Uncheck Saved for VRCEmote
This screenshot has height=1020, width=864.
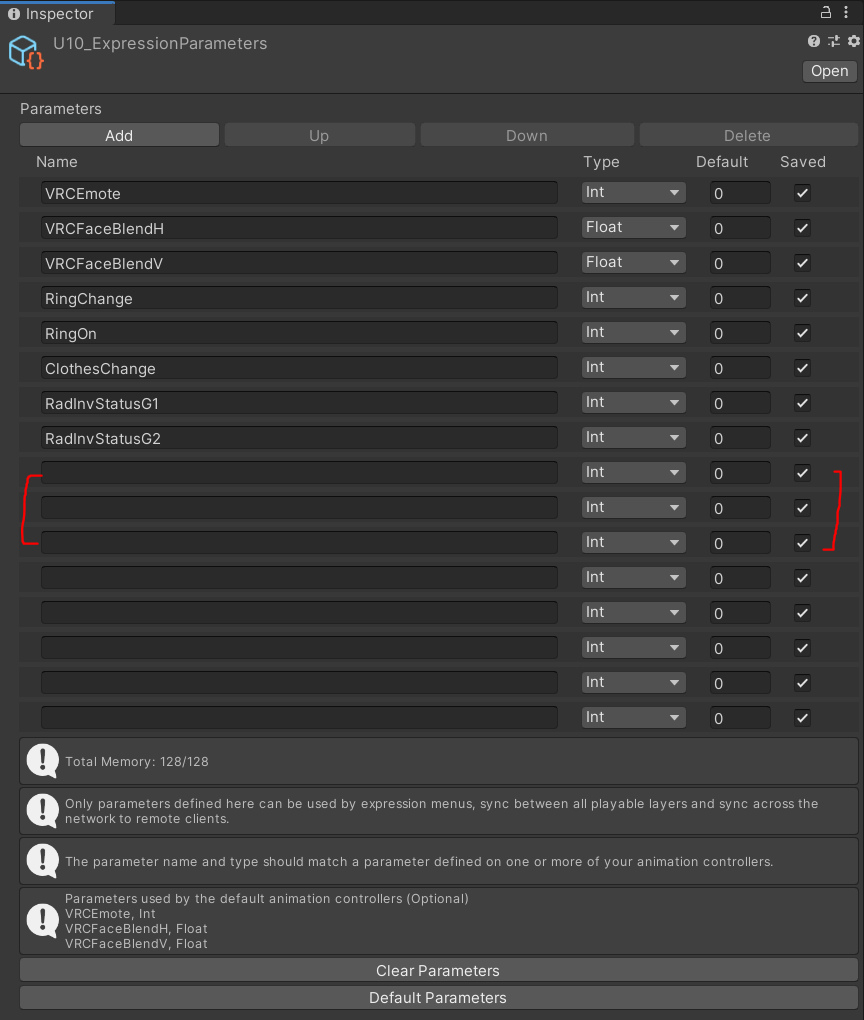pyautogui.click(x=802, y=193)
